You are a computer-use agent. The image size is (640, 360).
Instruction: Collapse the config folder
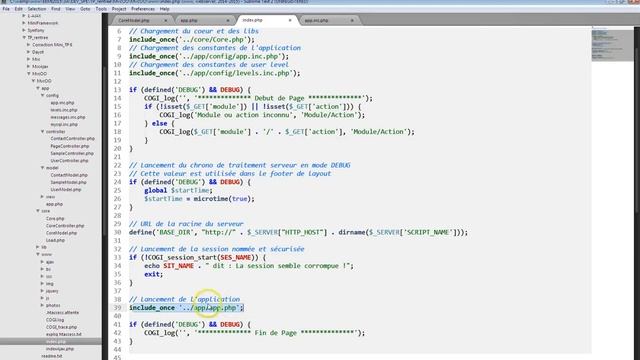[x=42, y=96]
